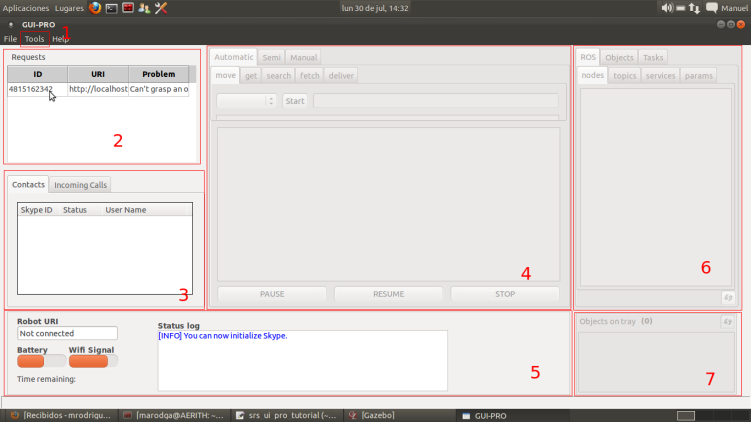This screenshot has height=422, width=751.
Task: Open the network connections indicator
Action: pos(694,7)
